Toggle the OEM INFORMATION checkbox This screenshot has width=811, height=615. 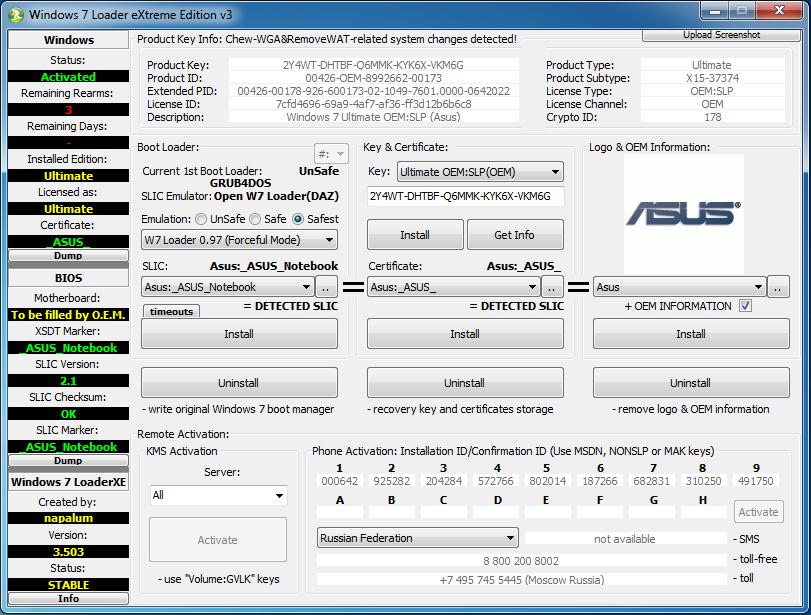point(745,306)
